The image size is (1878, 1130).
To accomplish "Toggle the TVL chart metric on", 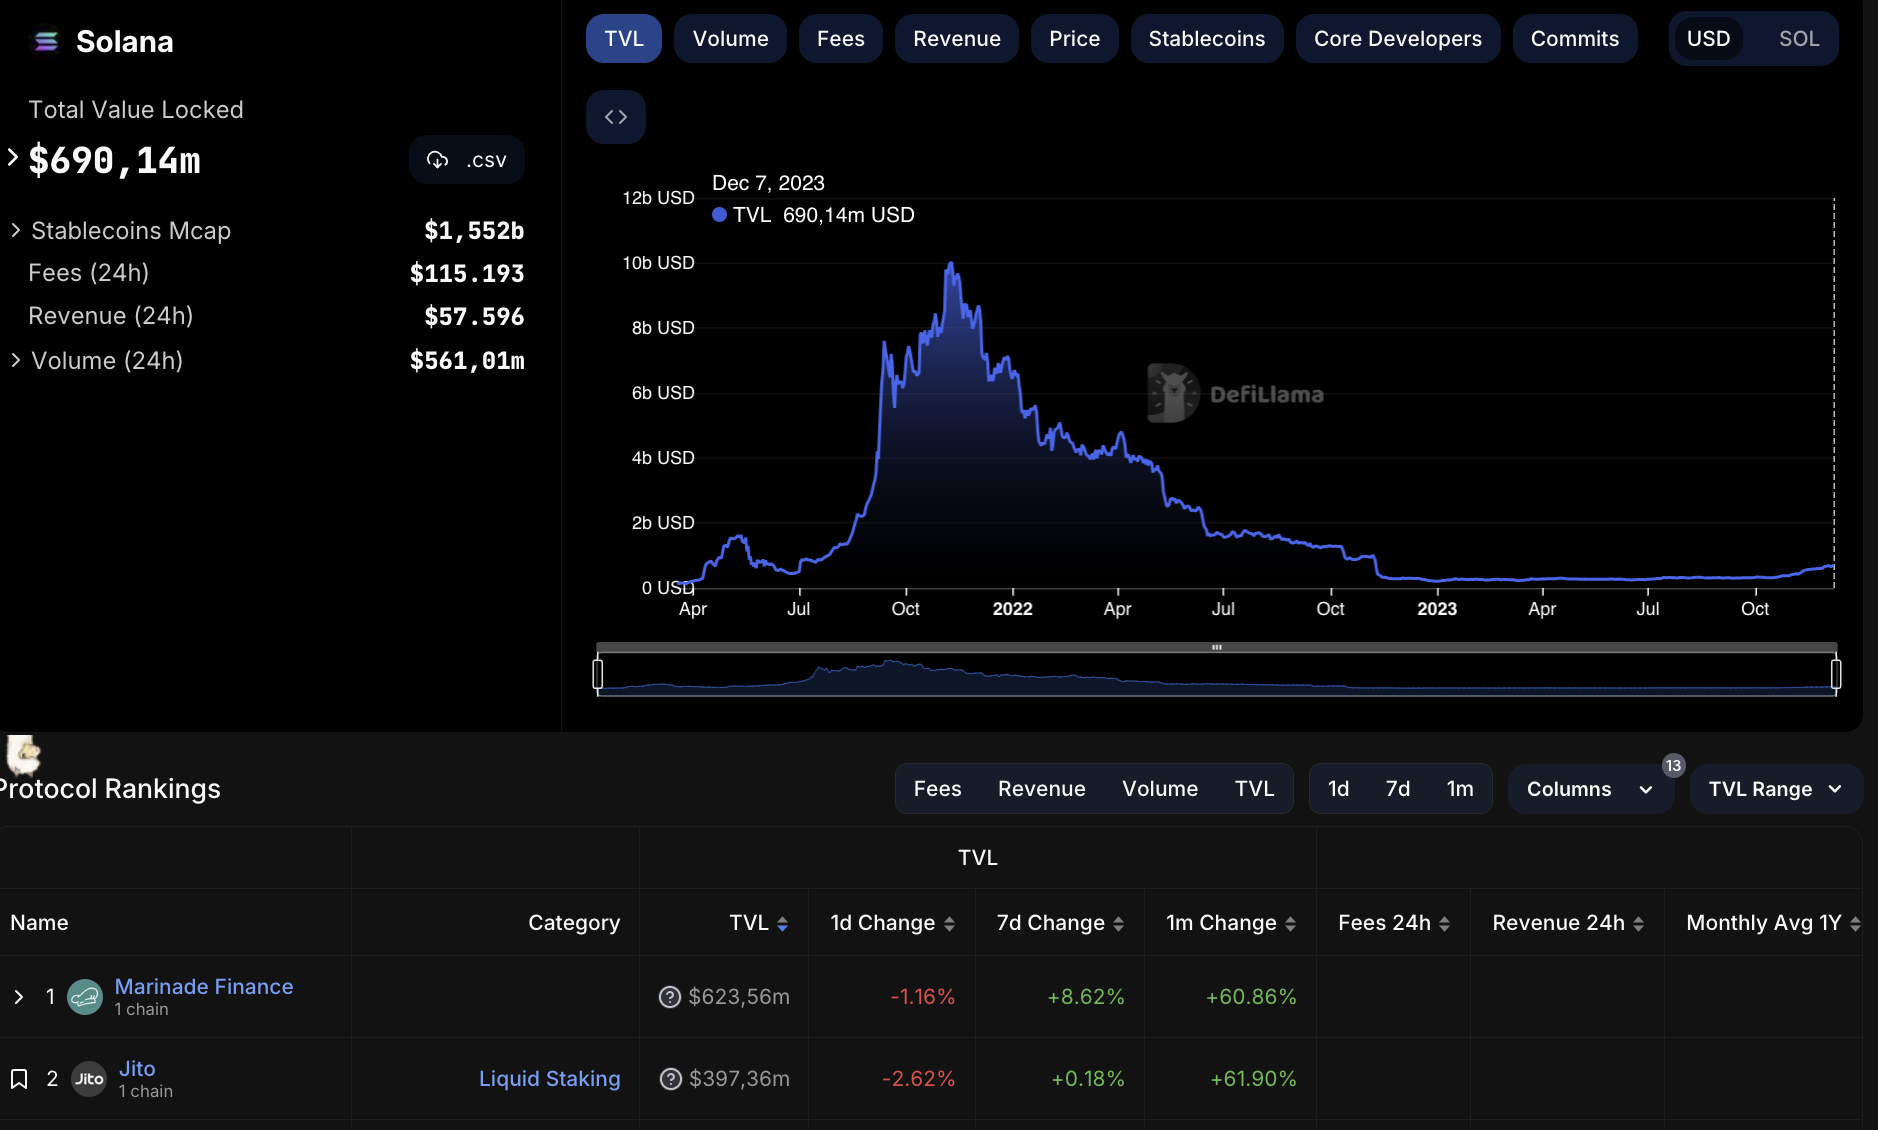I will click(624, 39).
